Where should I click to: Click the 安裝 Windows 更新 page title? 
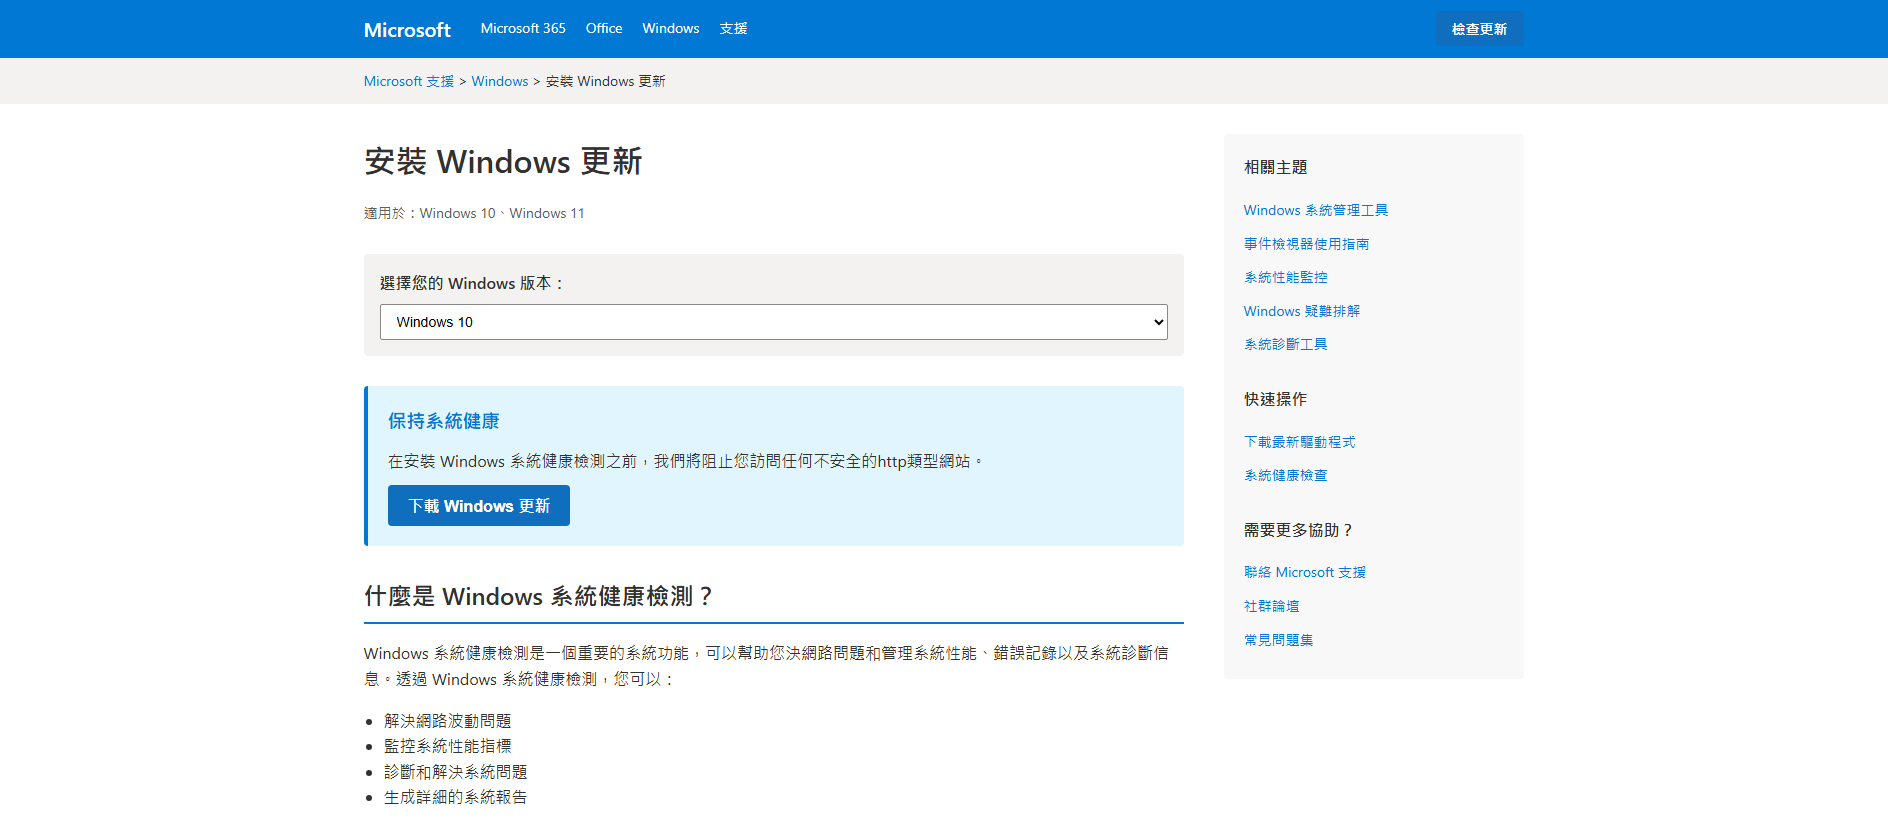[x=503, y=161]
